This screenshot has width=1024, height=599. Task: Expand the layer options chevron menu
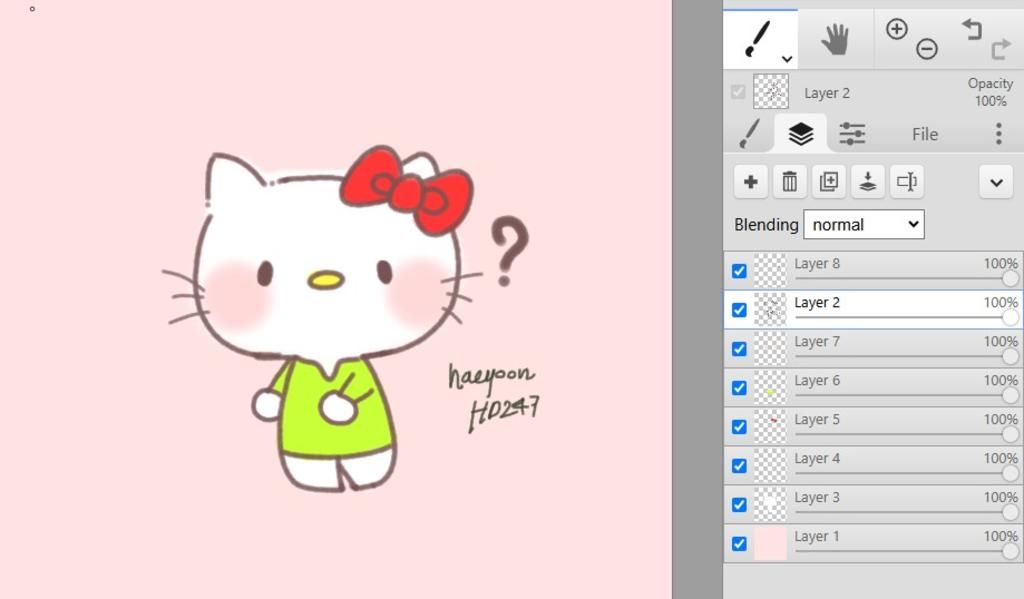(x=996, y=182)
